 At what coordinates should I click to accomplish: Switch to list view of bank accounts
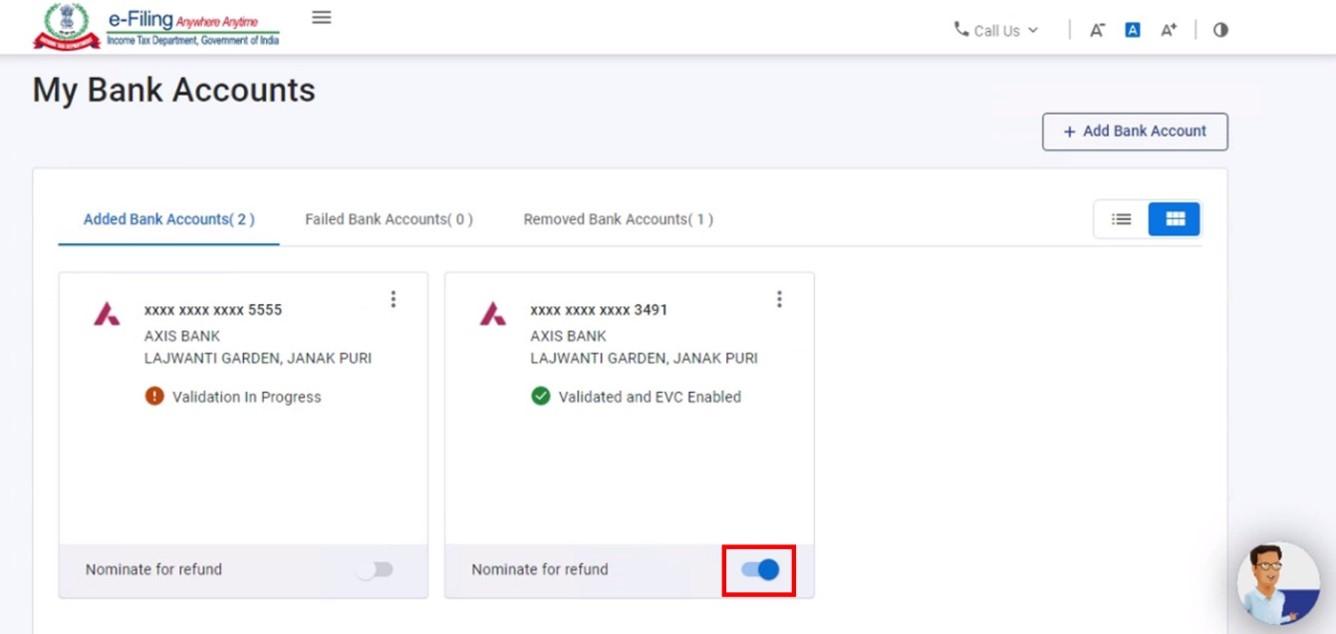click(x=1121, y=218)
